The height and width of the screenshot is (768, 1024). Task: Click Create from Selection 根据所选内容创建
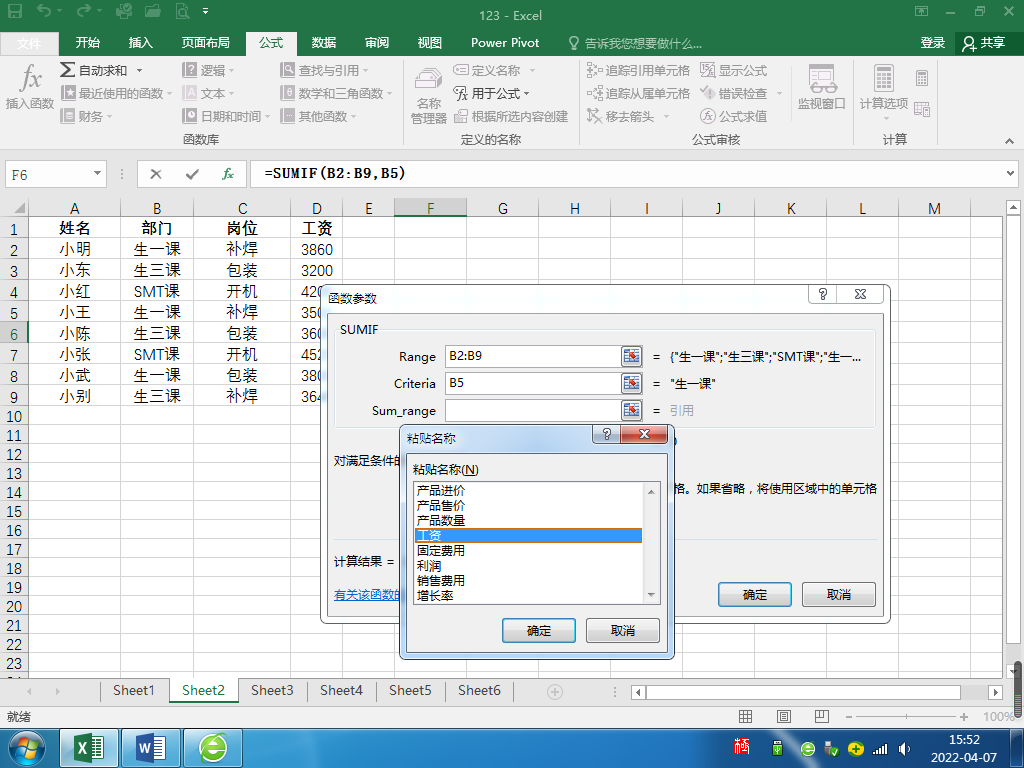(x=511, y=116)
